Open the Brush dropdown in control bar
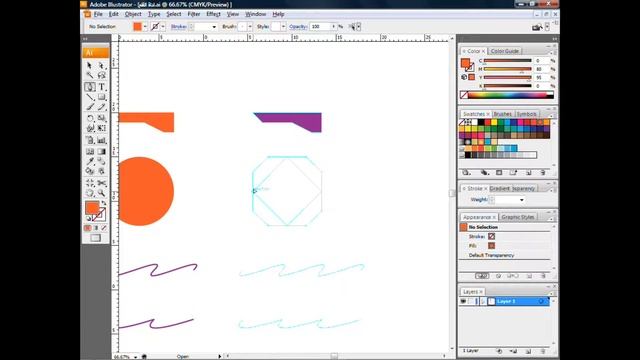The image size is (640, 360). point(250,27)
